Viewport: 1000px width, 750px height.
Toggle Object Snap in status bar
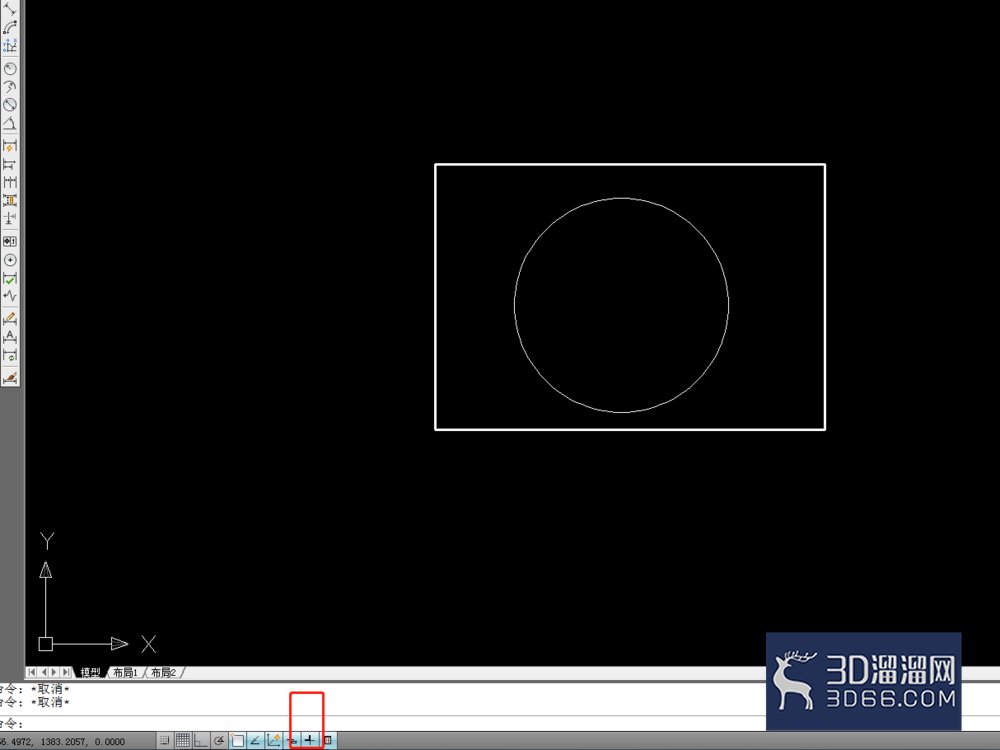coord(237,740)
